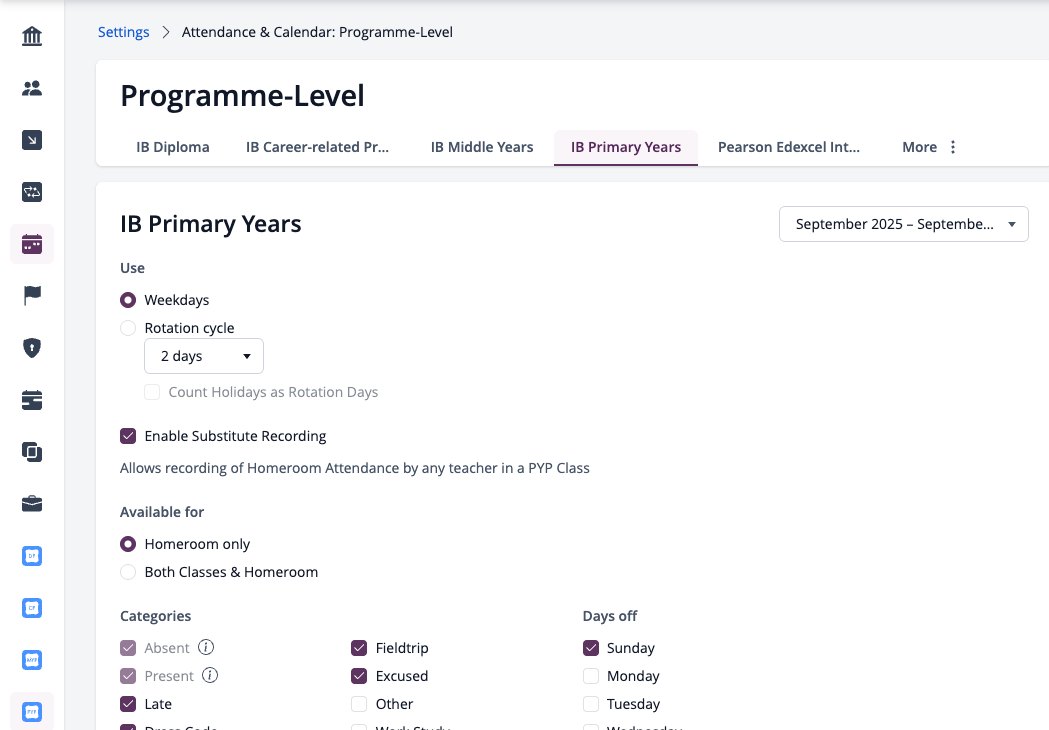1049x730 pixels.
Task: Mark Monday as a day off
Action: click(591, 676)
